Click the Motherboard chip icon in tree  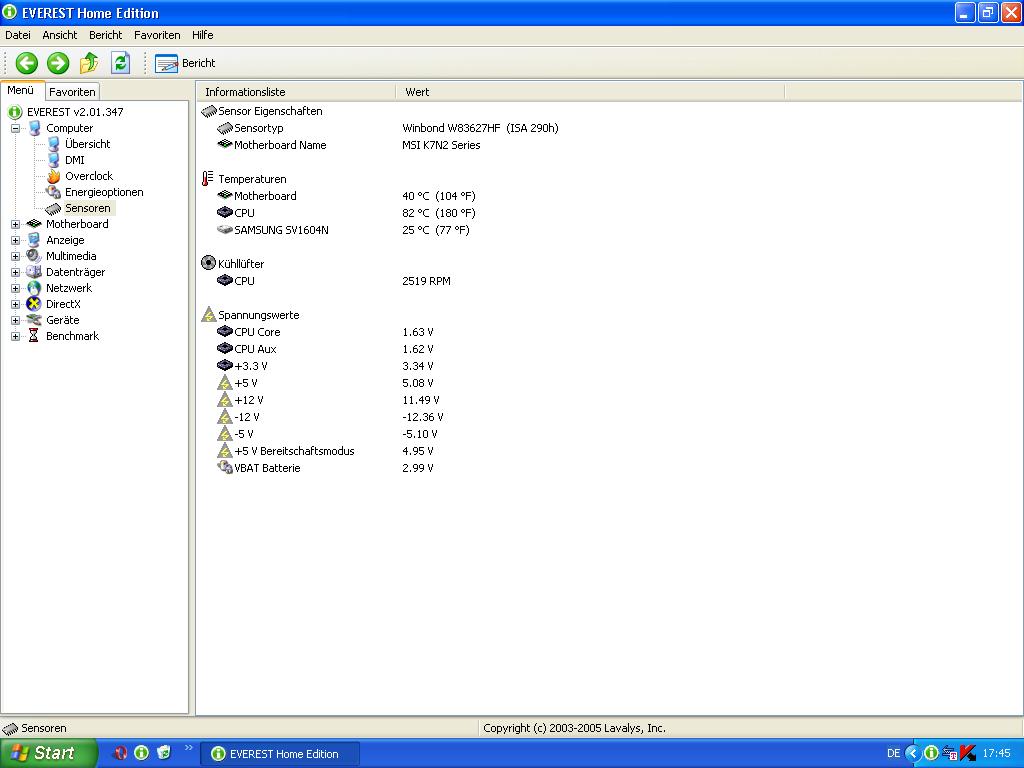point(34,224)
